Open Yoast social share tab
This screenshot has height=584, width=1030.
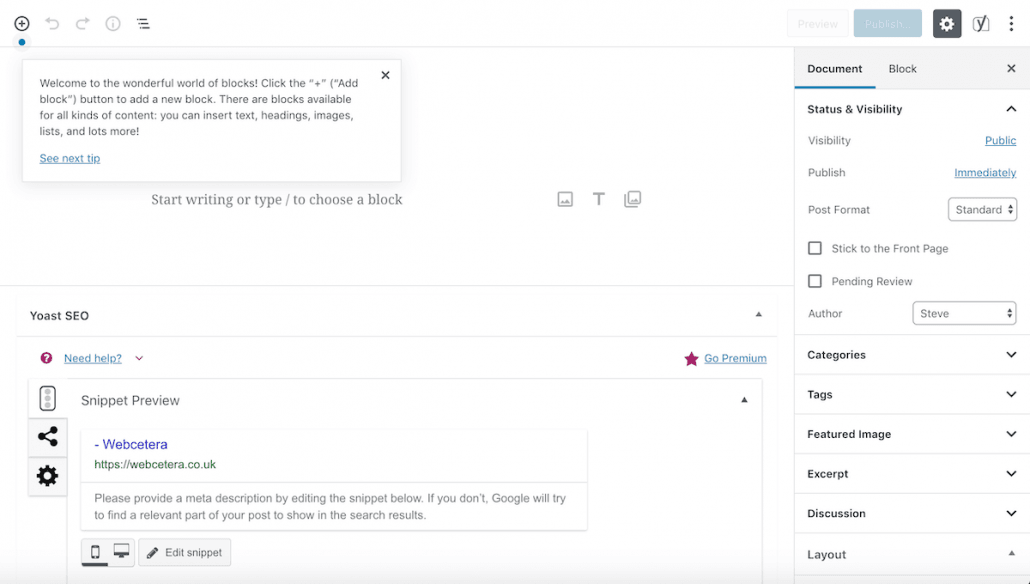pos(47,437)
